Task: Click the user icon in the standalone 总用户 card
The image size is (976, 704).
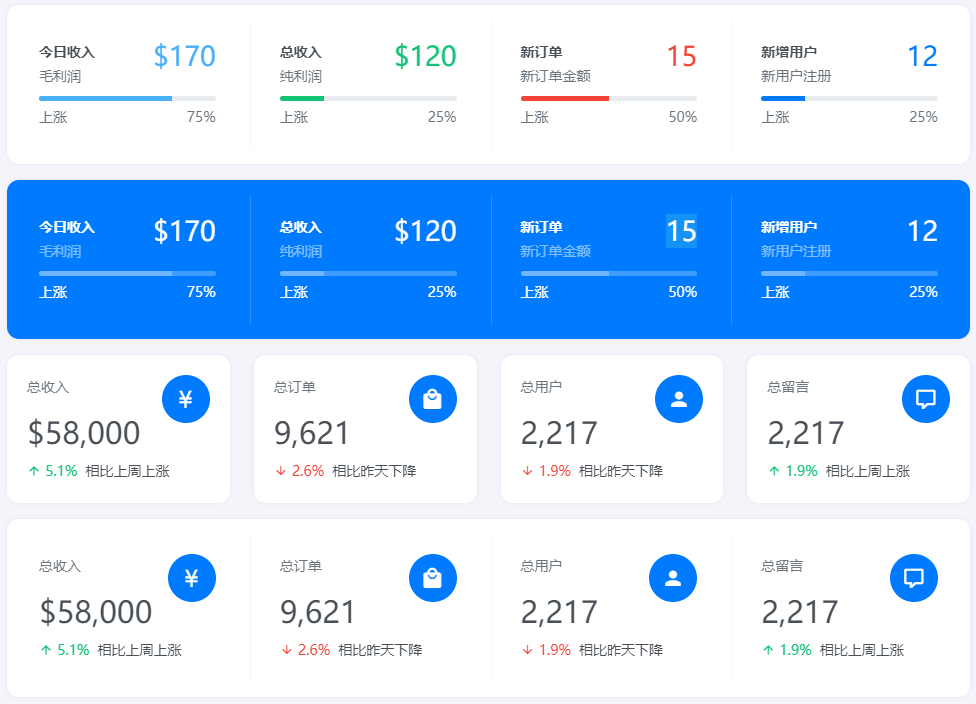Action: (x=679, y=399)
